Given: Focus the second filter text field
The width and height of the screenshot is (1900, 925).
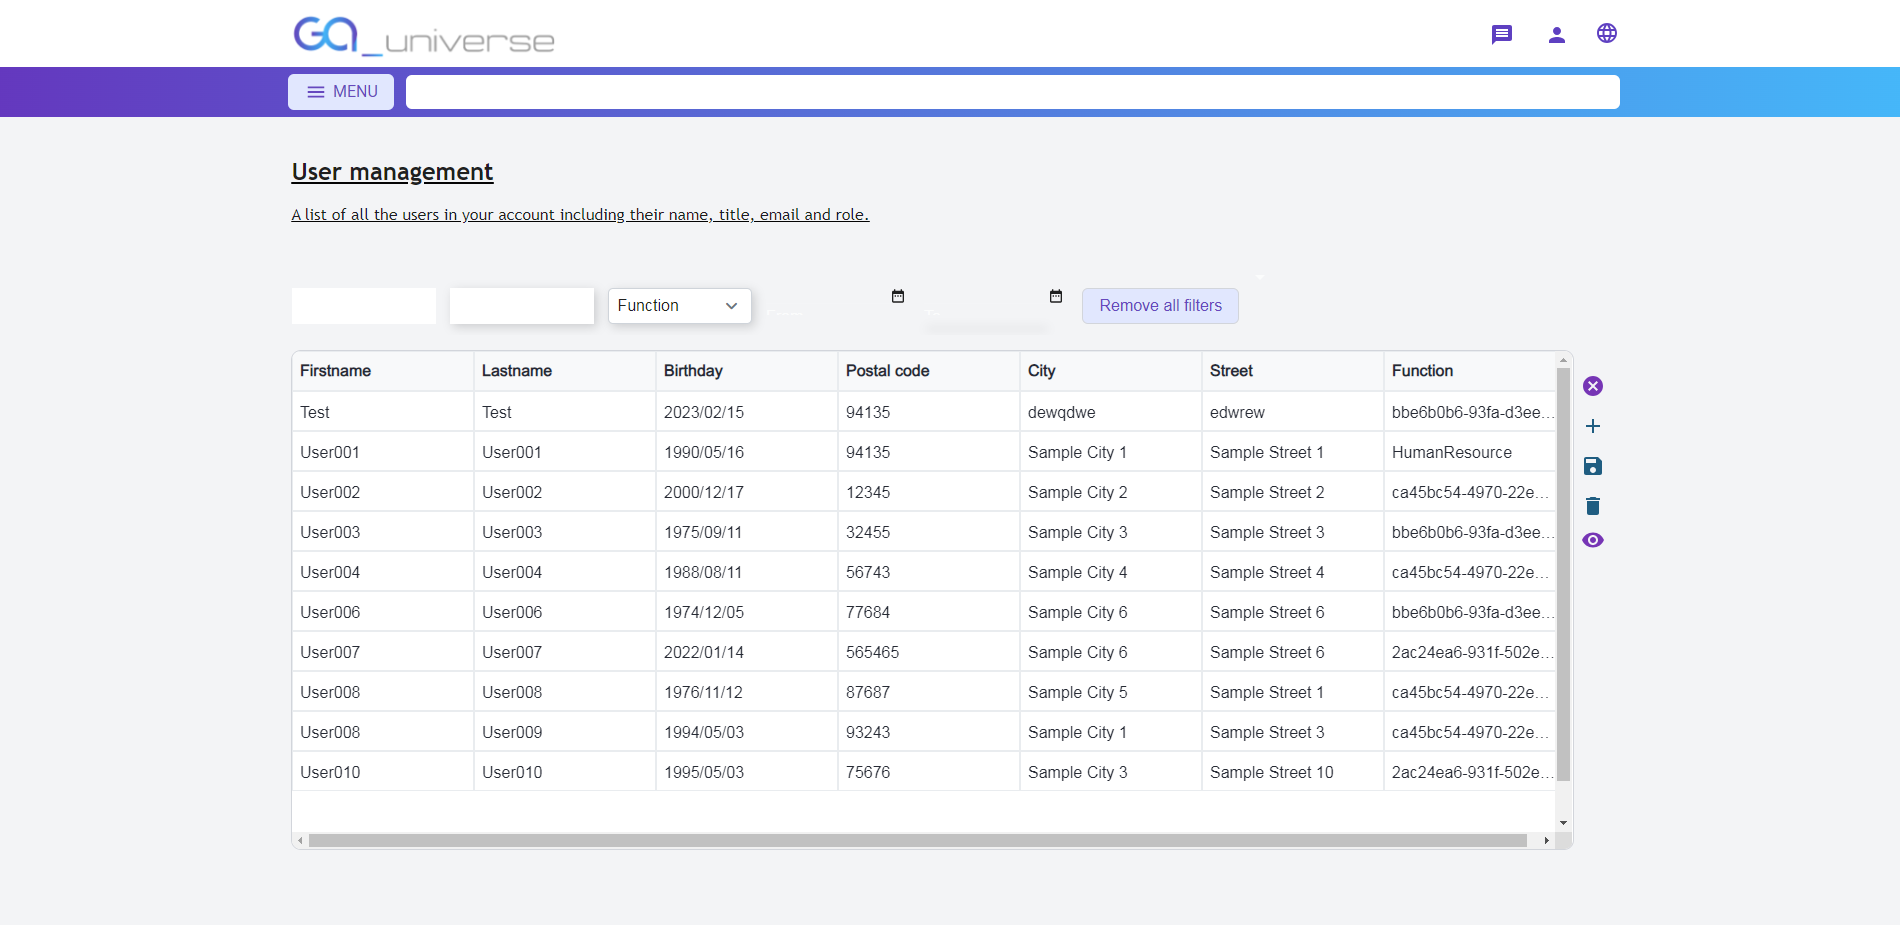Looking at the screenshot, I should [522, 306].
